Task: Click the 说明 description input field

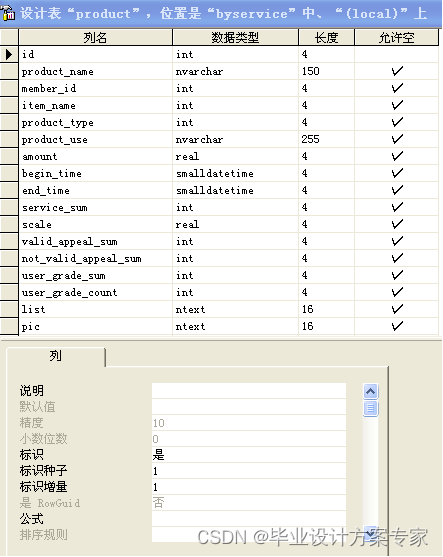Action: (249, 391)
